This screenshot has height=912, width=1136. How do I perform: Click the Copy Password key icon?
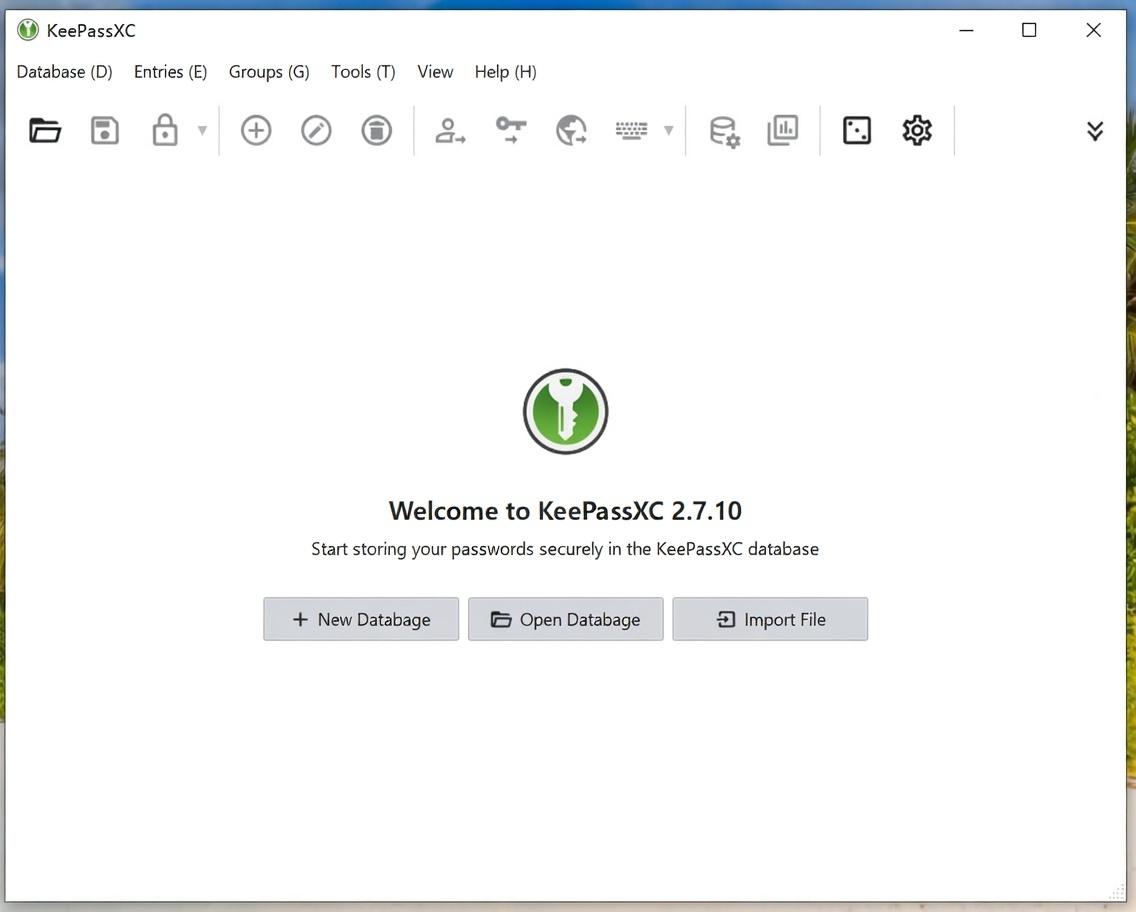point(511,130)
